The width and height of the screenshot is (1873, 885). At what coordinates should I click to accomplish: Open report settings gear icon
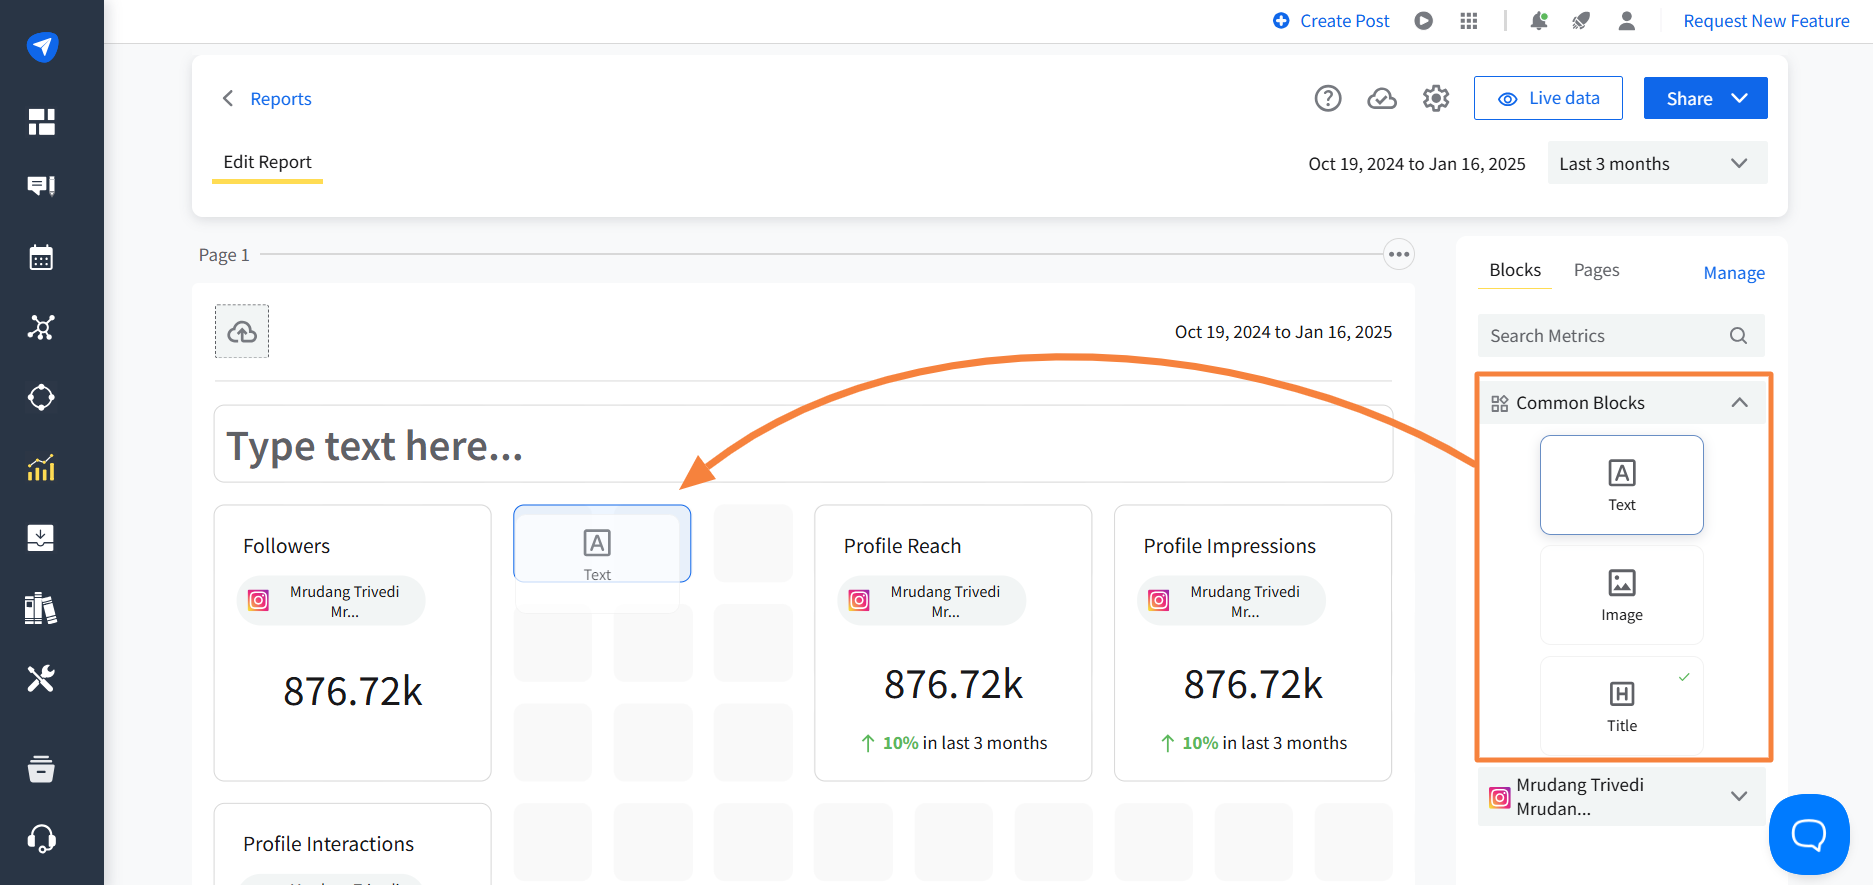1436,98
